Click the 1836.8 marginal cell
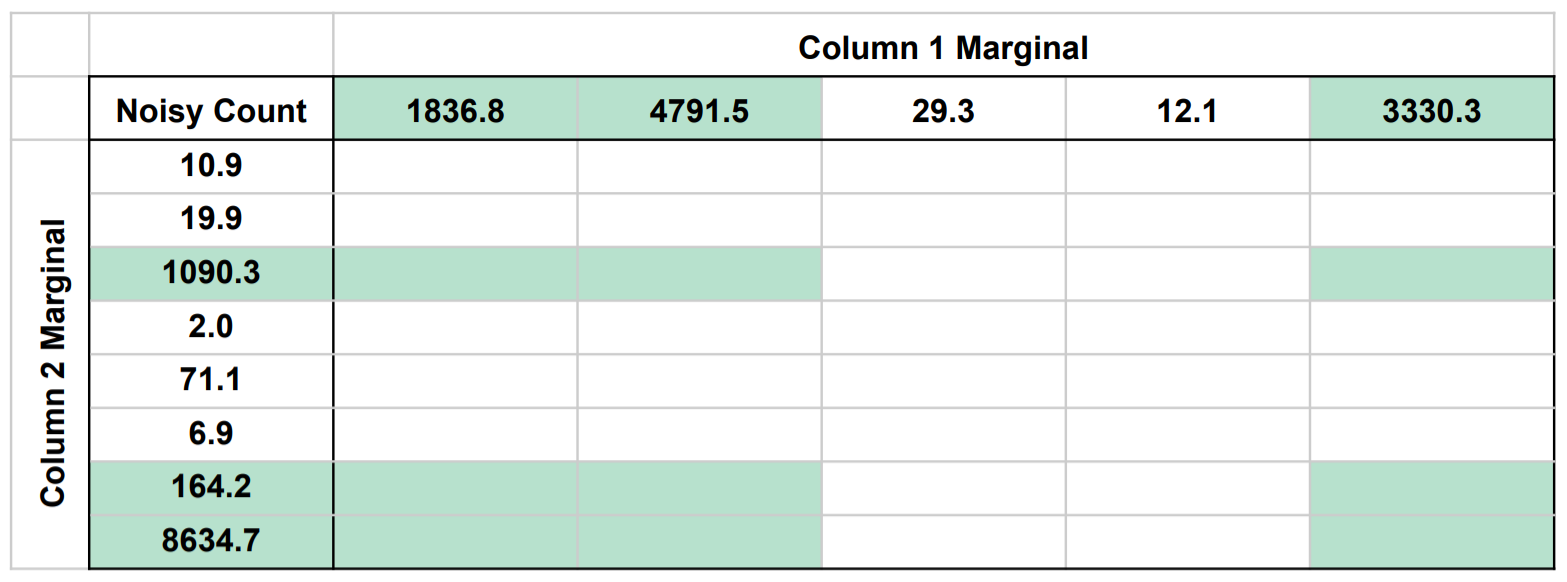Image resolution: width=1567 pixels, height=582 pixels. [455, 111]
